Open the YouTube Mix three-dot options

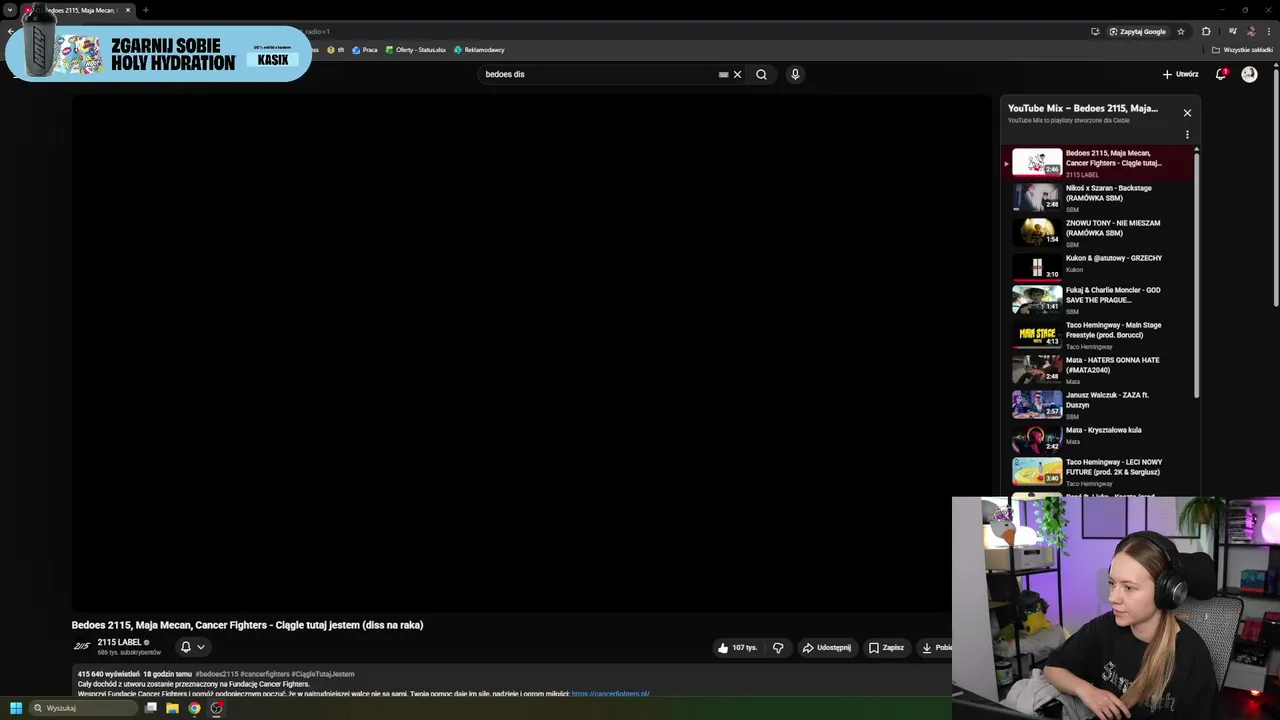click(x=1187, y=135)
